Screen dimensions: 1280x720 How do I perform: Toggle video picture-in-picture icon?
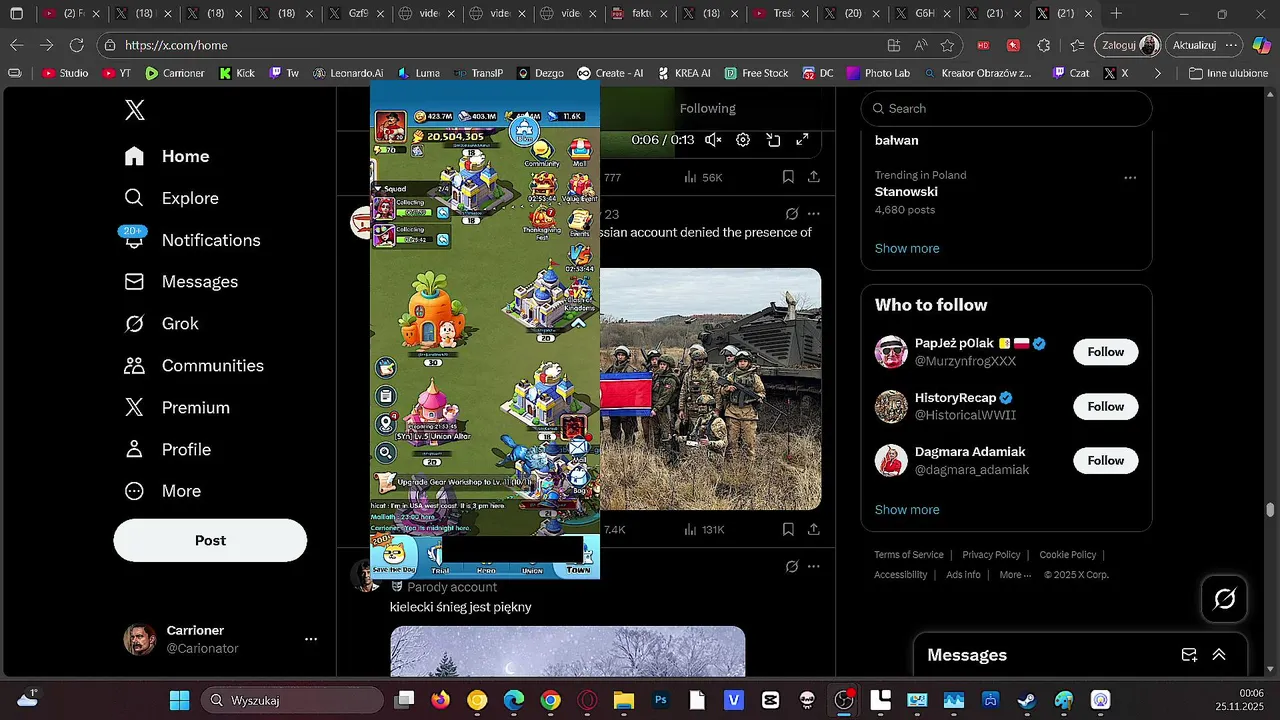[x=773, y=140]
